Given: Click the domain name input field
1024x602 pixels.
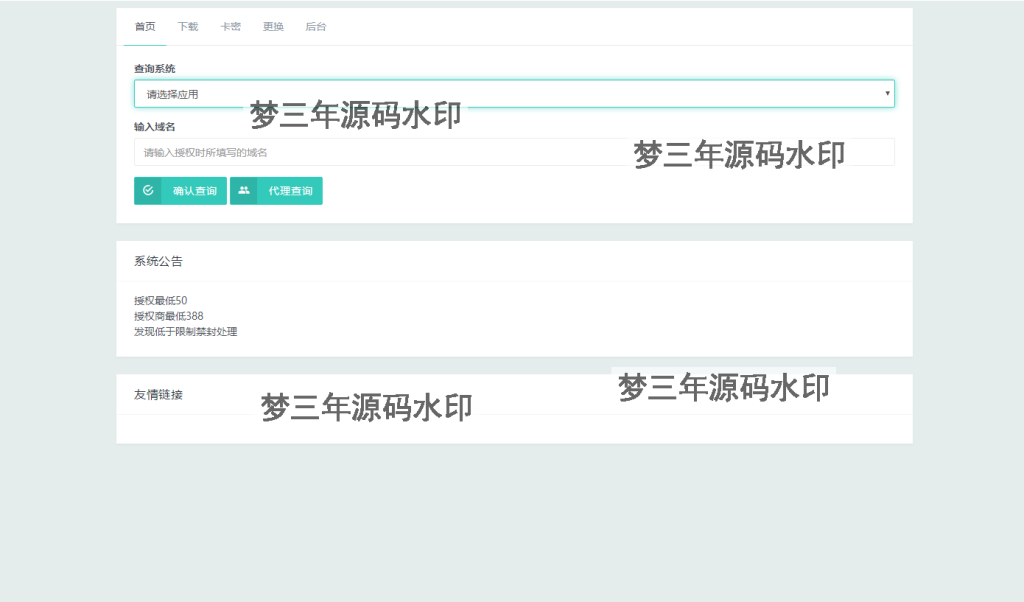Looking at the screenshot, I should [514, 152].
